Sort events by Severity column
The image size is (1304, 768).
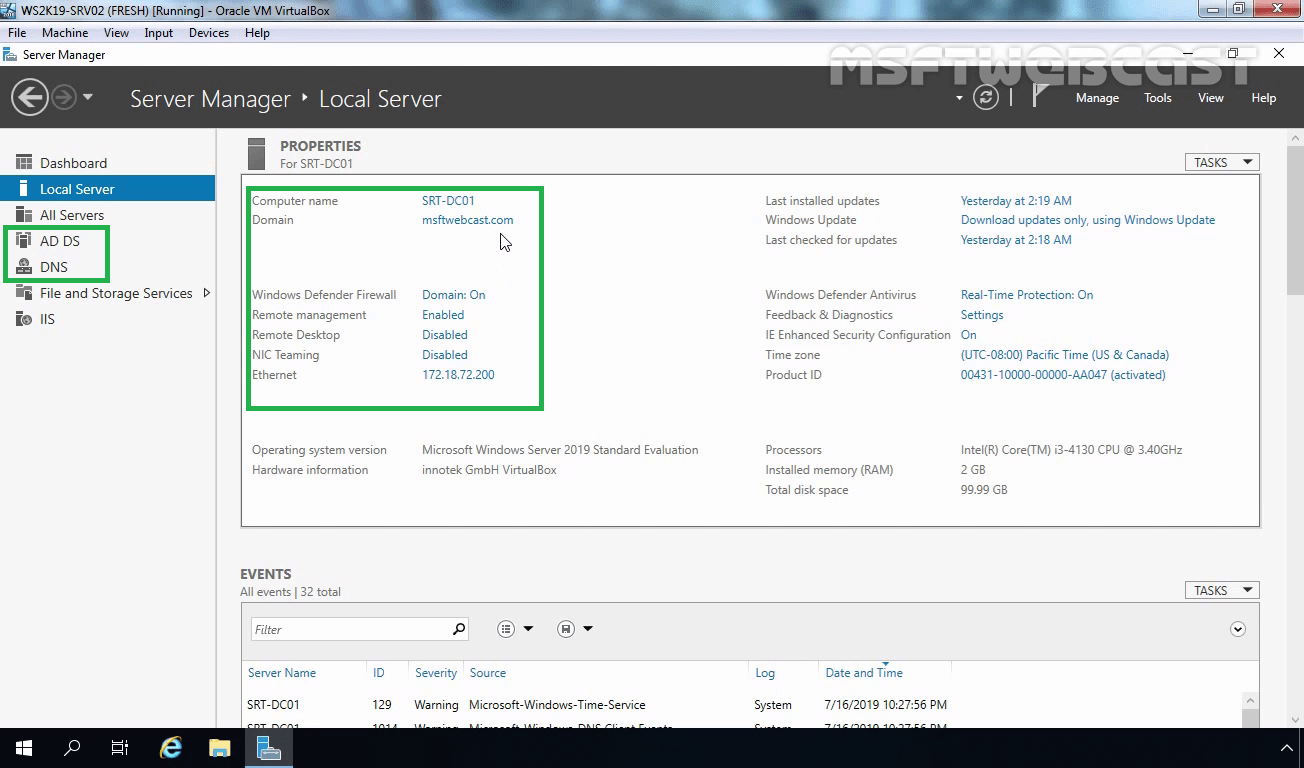[x=436, y=673]
